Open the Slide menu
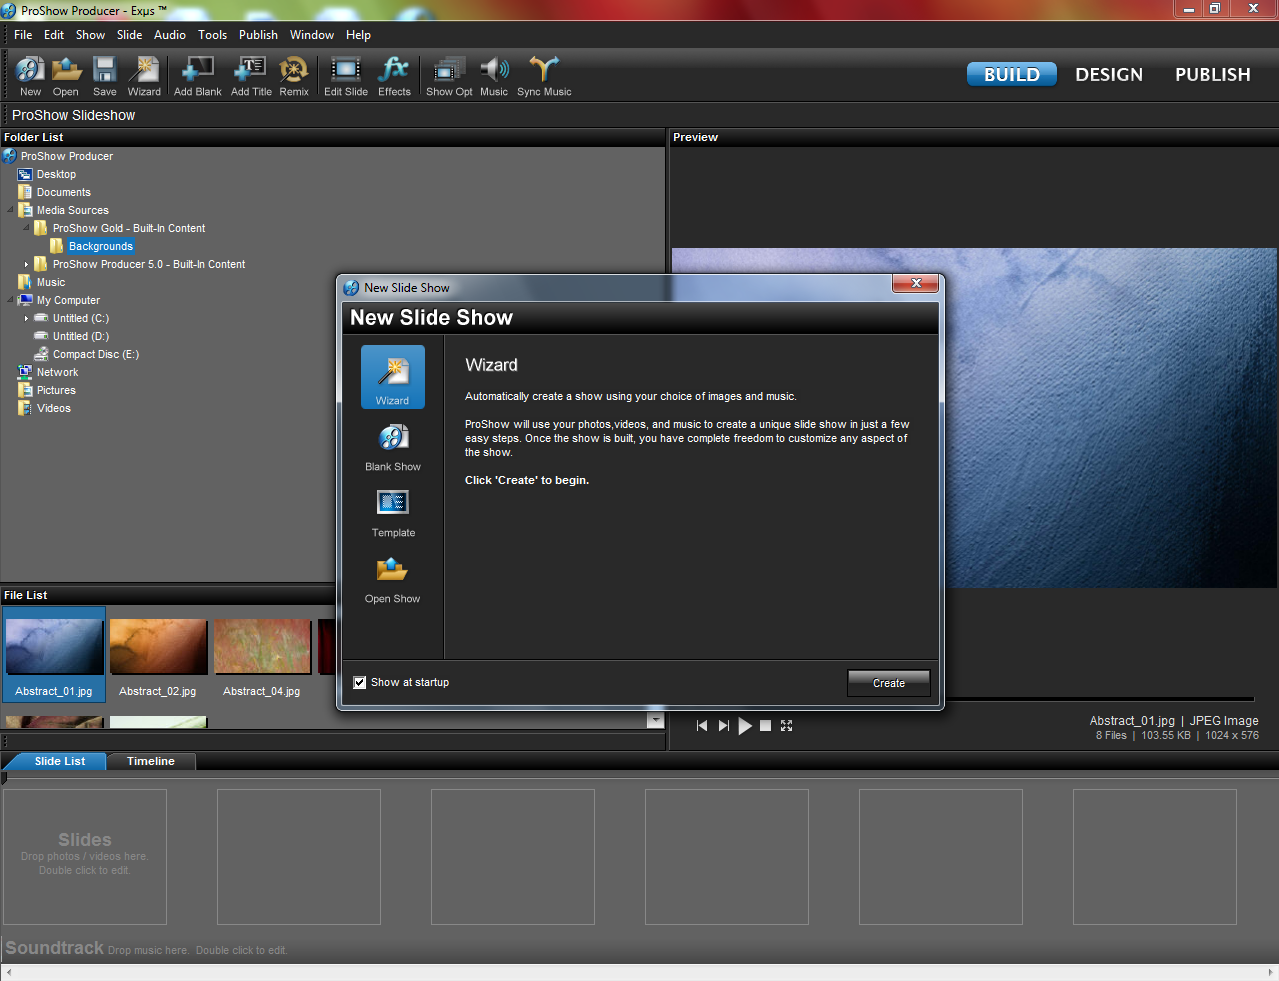 tap(130, 35)
